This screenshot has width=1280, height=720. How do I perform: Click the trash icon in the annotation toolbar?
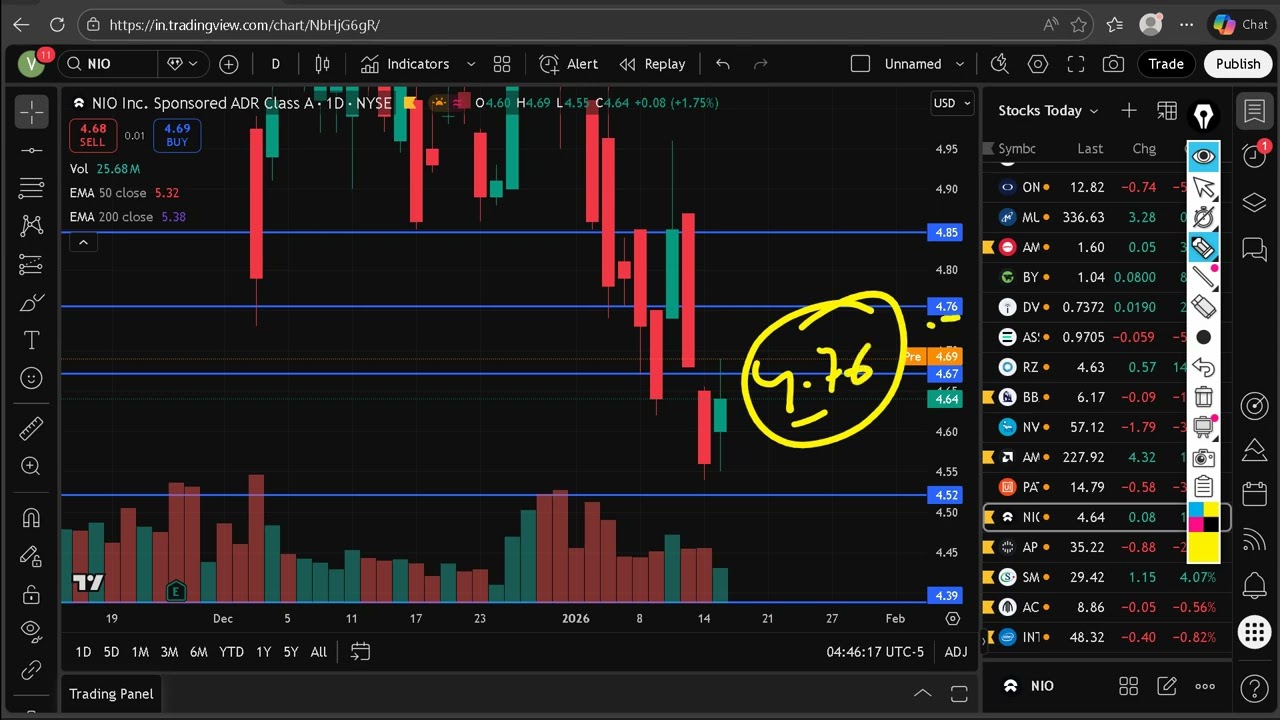(1204, 397)
